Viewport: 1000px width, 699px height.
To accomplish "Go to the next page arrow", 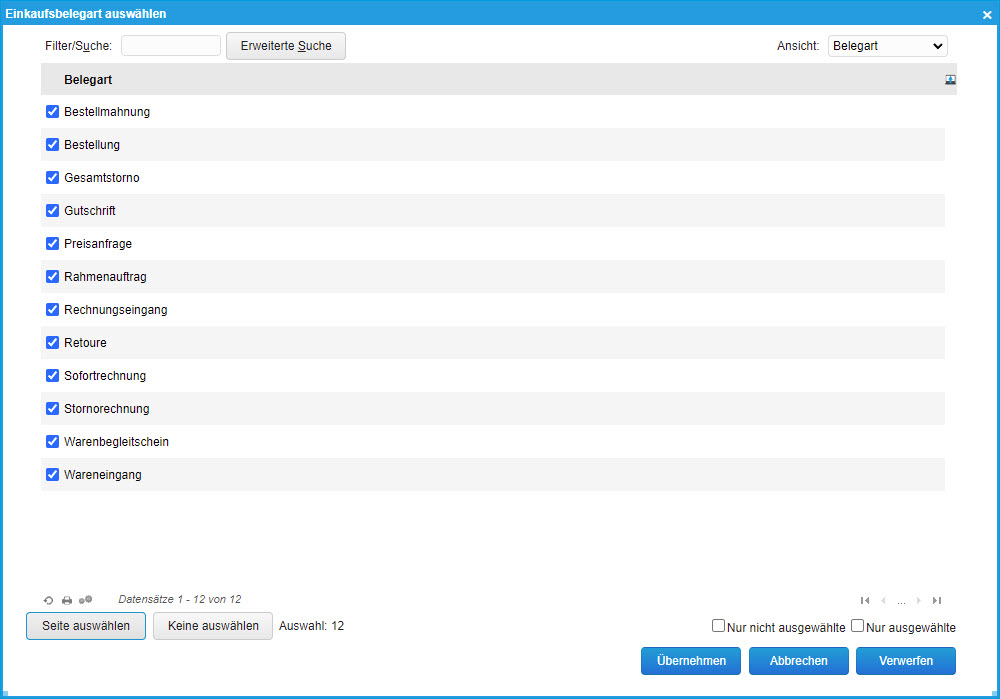I will point(918,600).
